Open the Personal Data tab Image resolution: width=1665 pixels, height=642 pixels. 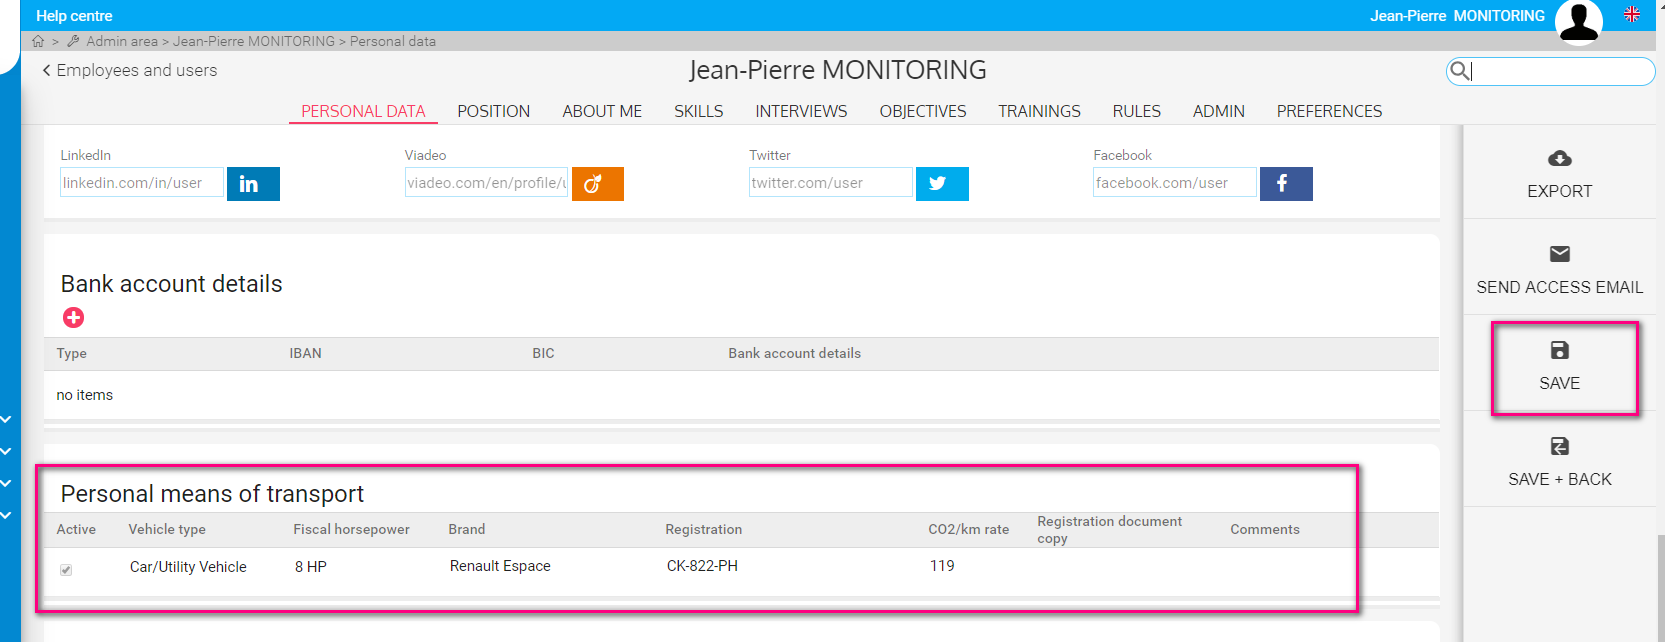(x=363, y=111)
